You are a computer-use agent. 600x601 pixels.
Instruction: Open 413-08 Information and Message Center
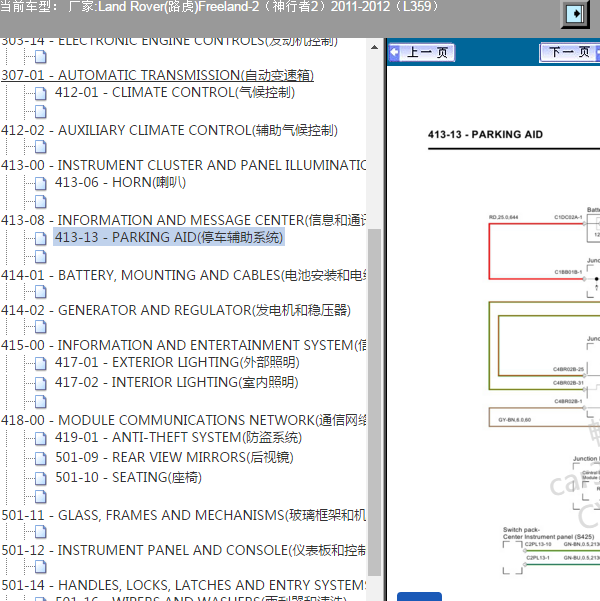coord(183,220)
